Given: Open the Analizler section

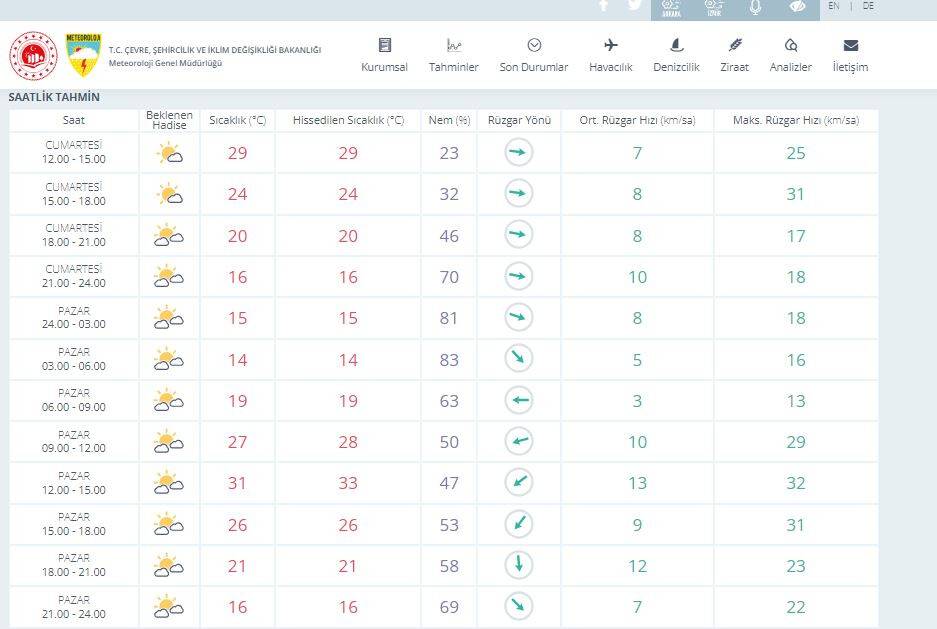Looking at the screenshot, I should tap(790, 55).
